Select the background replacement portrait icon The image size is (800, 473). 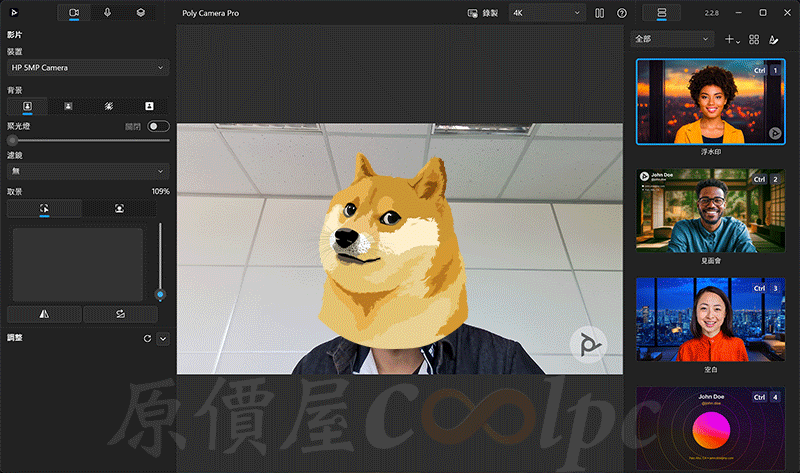point(149,106)
